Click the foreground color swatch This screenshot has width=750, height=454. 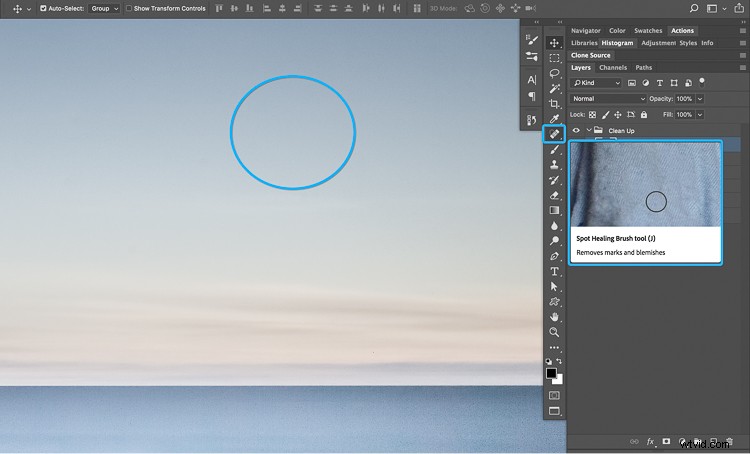551,373
